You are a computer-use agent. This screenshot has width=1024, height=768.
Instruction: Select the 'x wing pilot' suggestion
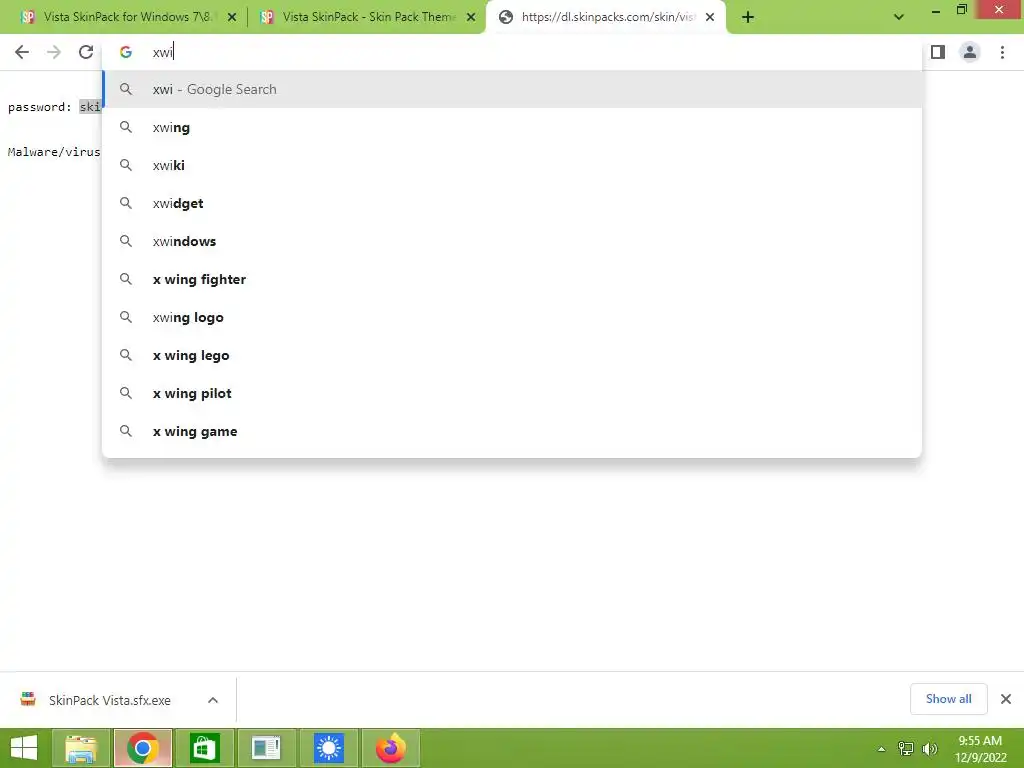512,393
